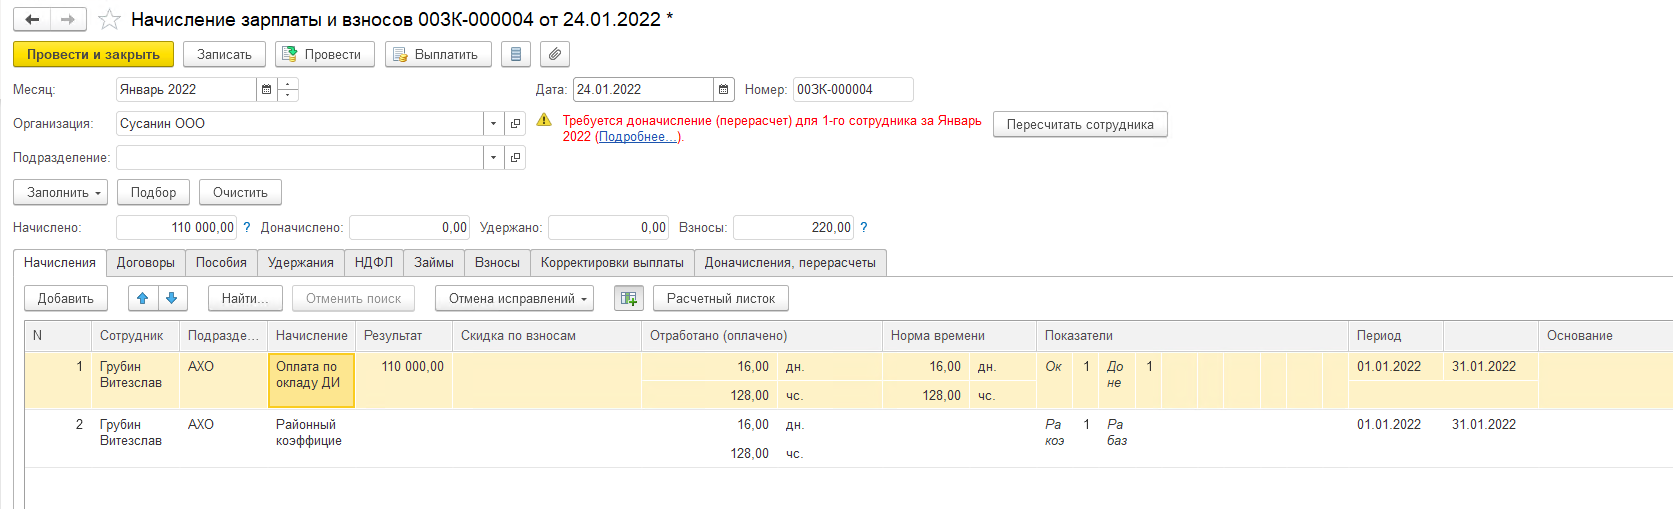Go back with the left arrow

[32, 20]
